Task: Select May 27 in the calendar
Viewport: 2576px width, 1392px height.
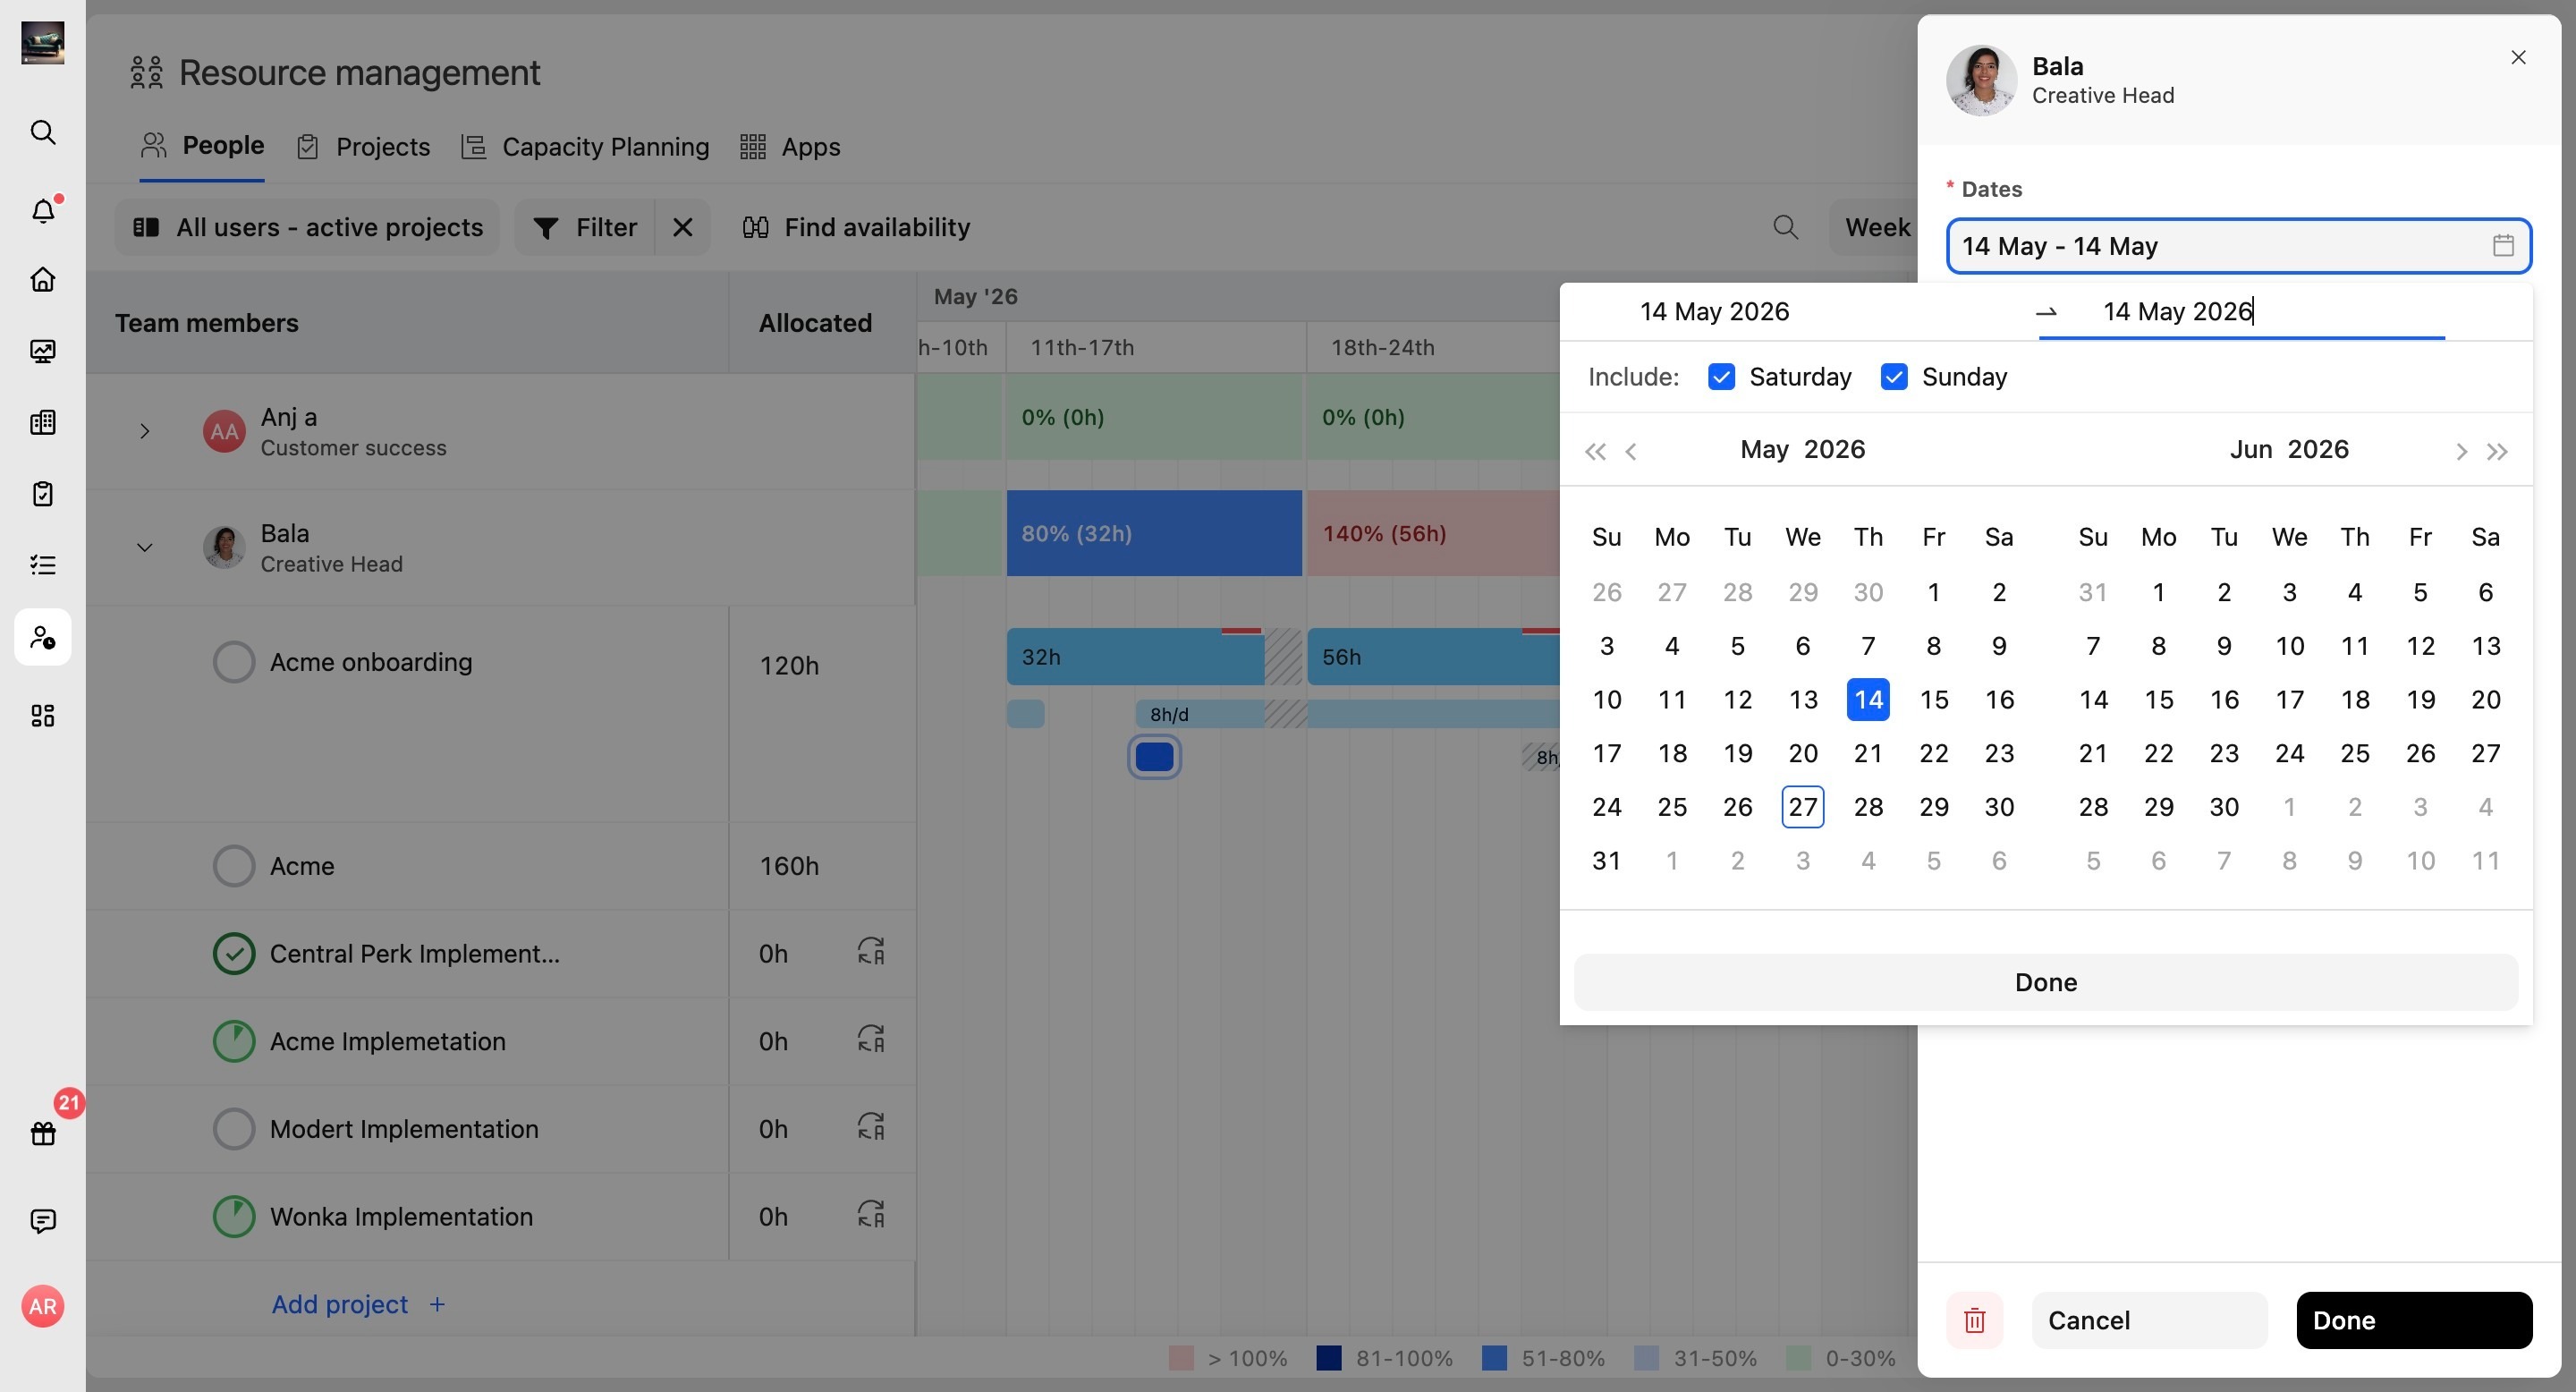Action: [1803, 807]
